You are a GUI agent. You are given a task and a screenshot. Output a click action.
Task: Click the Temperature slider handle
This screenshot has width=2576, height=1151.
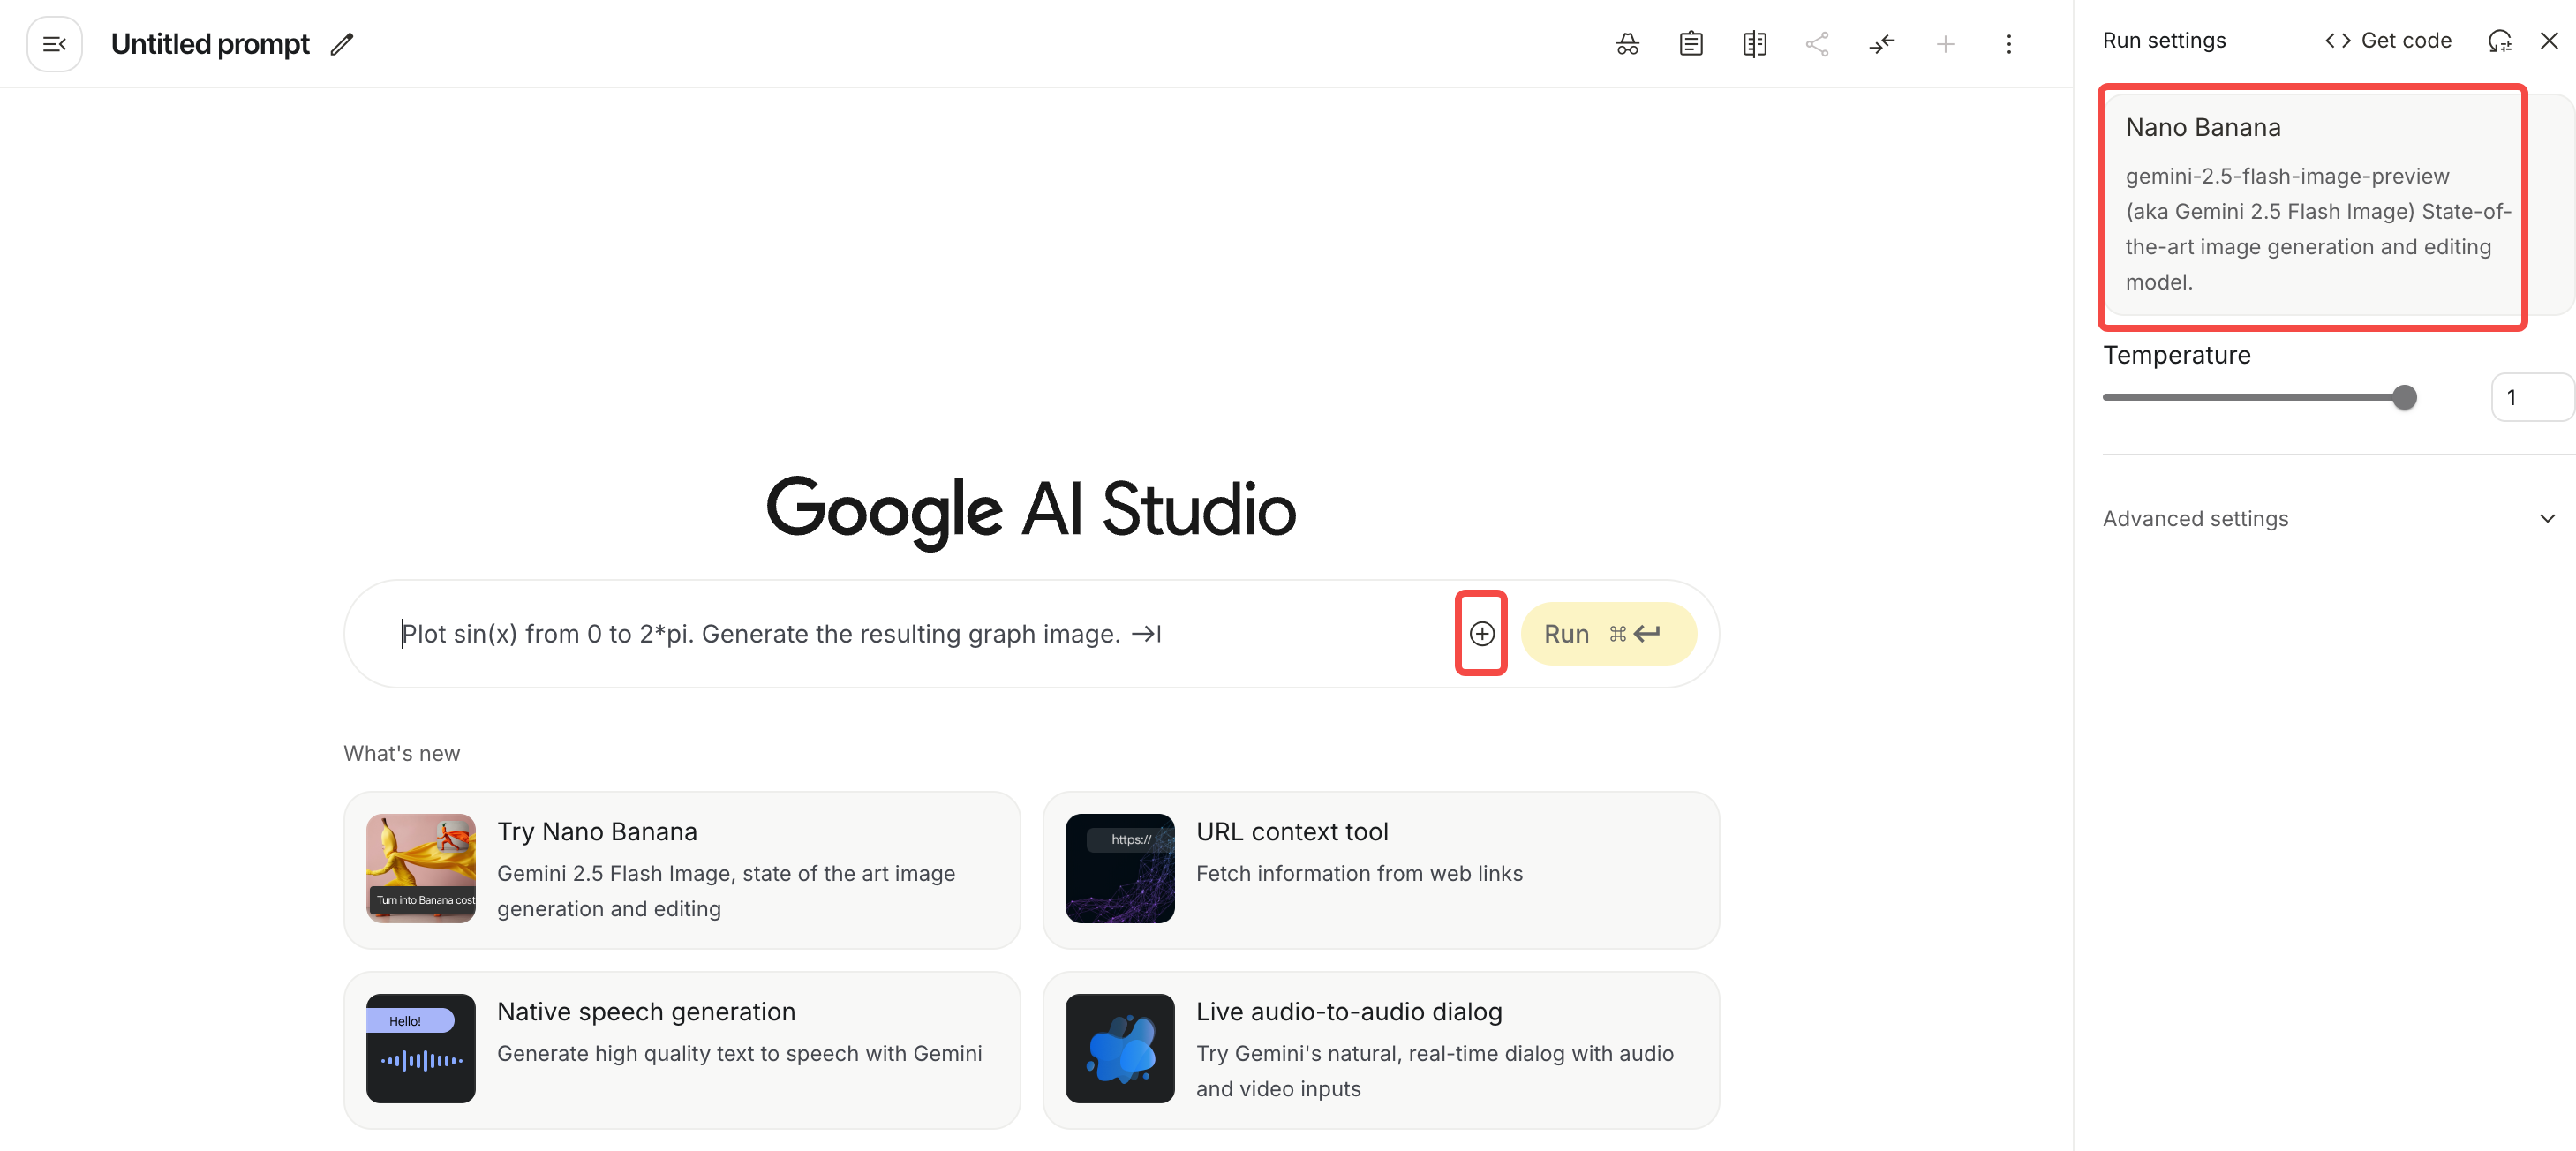point(2404,397)
